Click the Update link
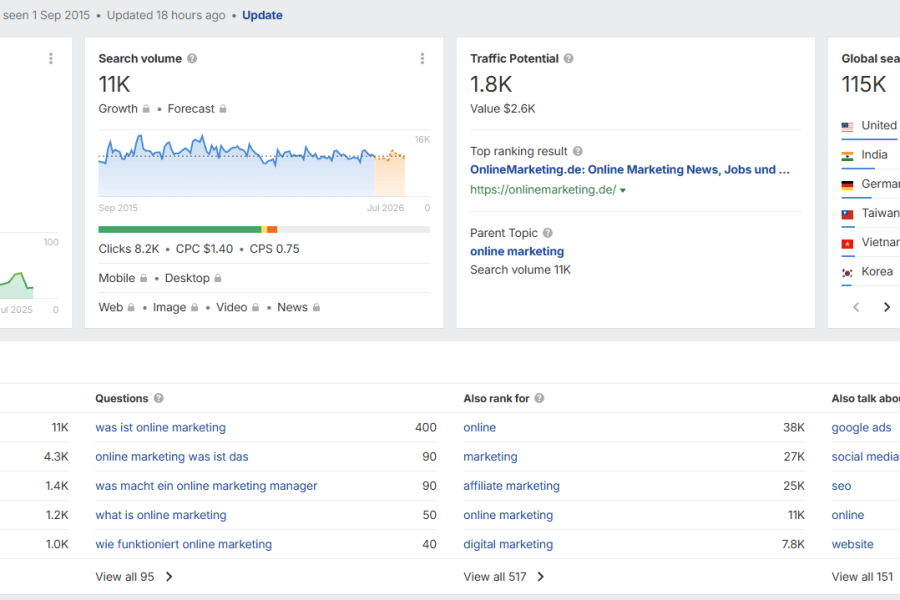 (x=262, y=16)
